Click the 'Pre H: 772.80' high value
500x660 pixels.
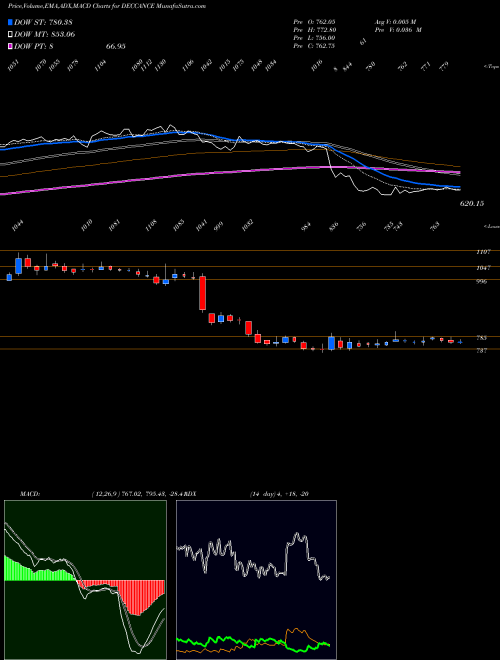314,30
